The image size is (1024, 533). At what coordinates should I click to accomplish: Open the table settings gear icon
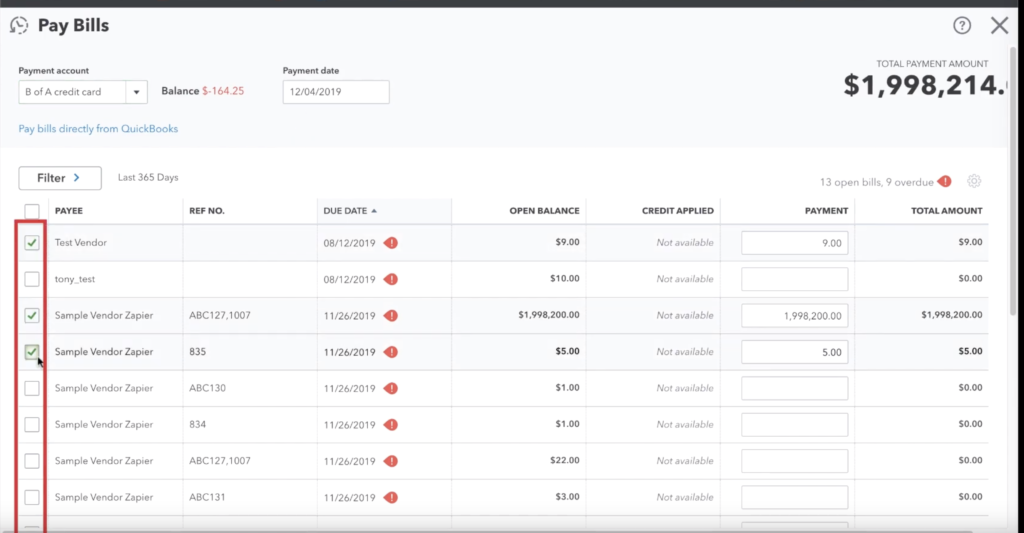[x=974, y=181]
